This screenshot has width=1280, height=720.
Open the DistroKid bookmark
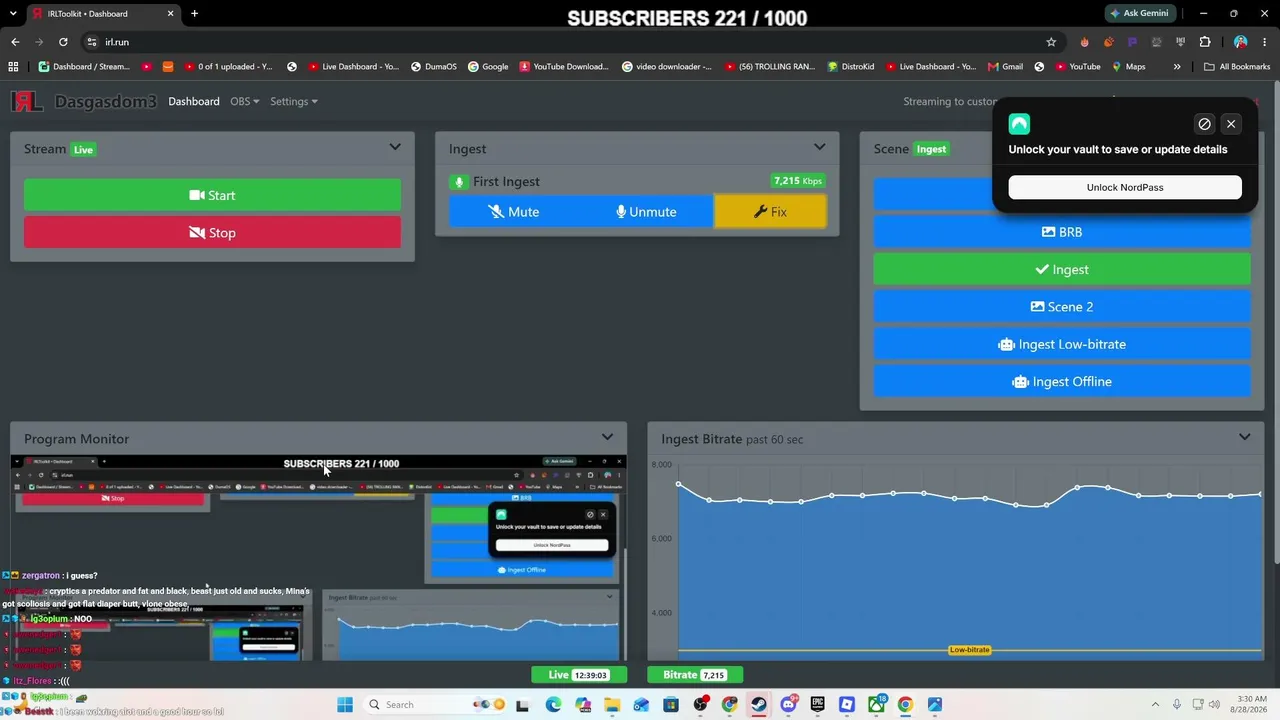point(851,67)
